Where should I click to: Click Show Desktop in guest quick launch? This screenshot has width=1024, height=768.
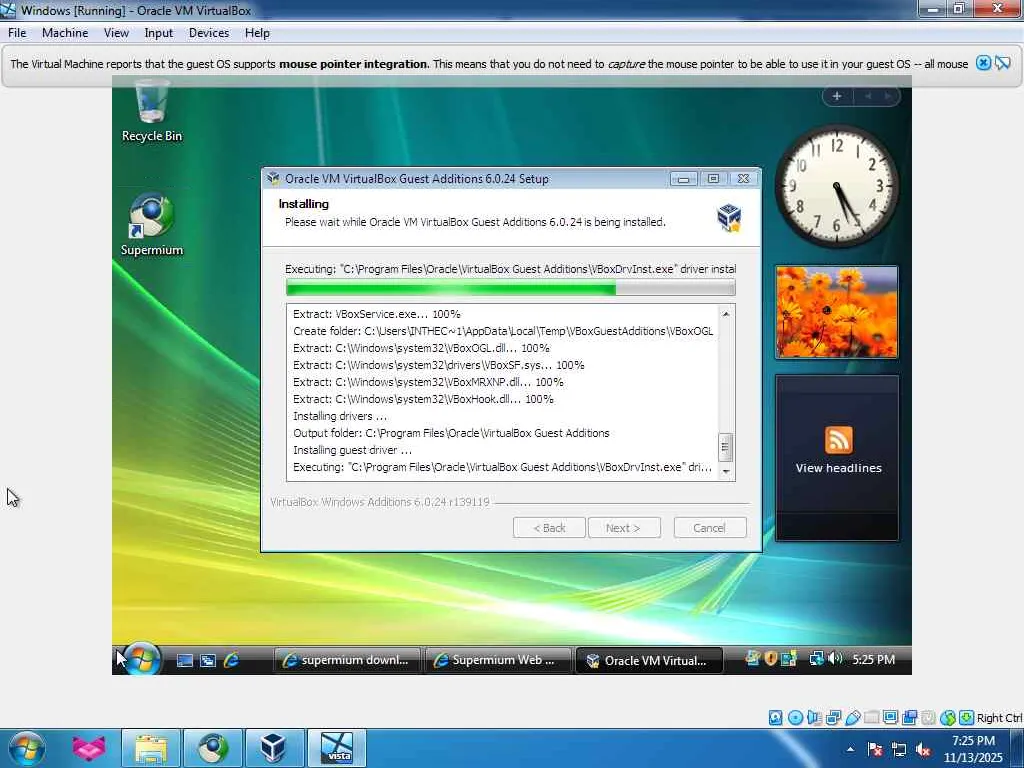click(x=185, y=660)
